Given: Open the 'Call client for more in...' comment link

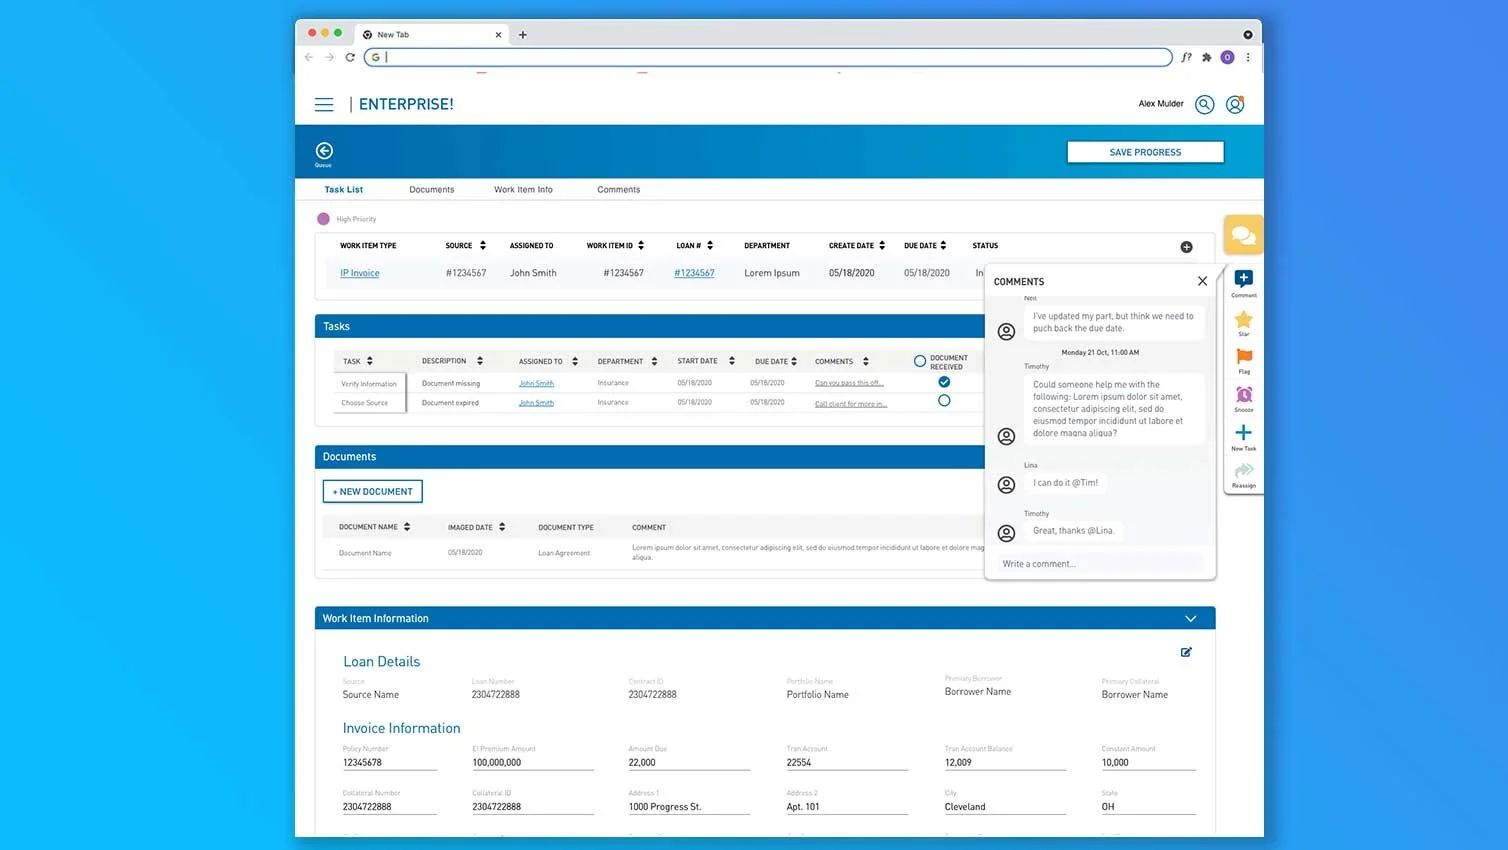Looking at the screenshot, I should [x=851, y=403].
